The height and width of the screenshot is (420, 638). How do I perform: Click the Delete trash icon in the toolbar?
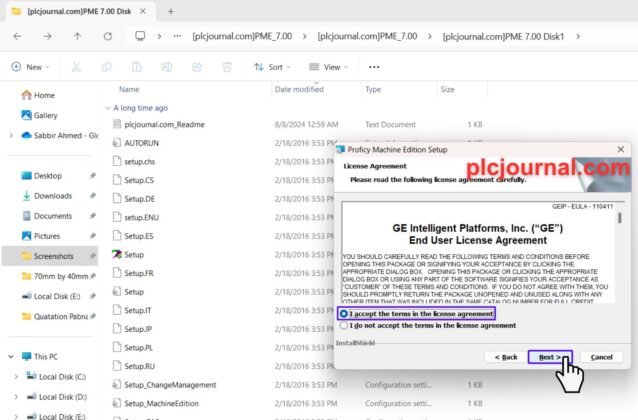(x=227, y=67)
